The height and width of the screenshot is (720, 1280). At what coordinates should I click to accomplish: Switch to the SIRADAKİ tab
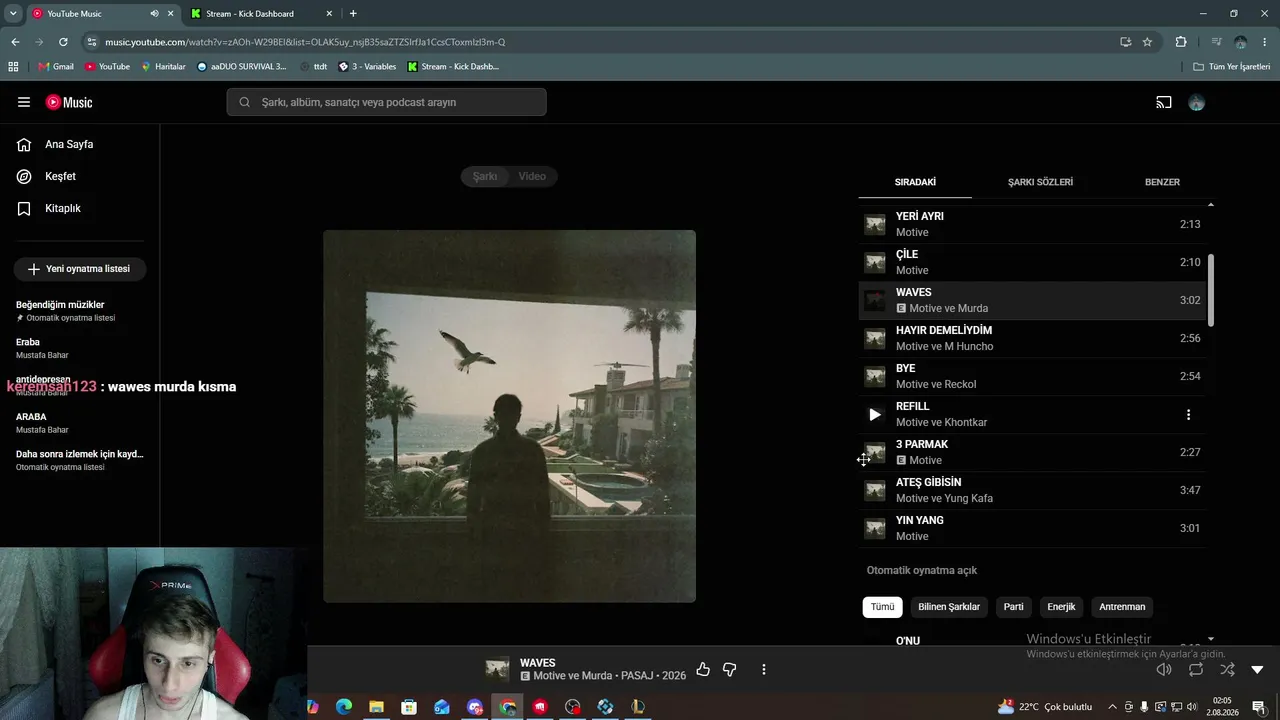915,182
